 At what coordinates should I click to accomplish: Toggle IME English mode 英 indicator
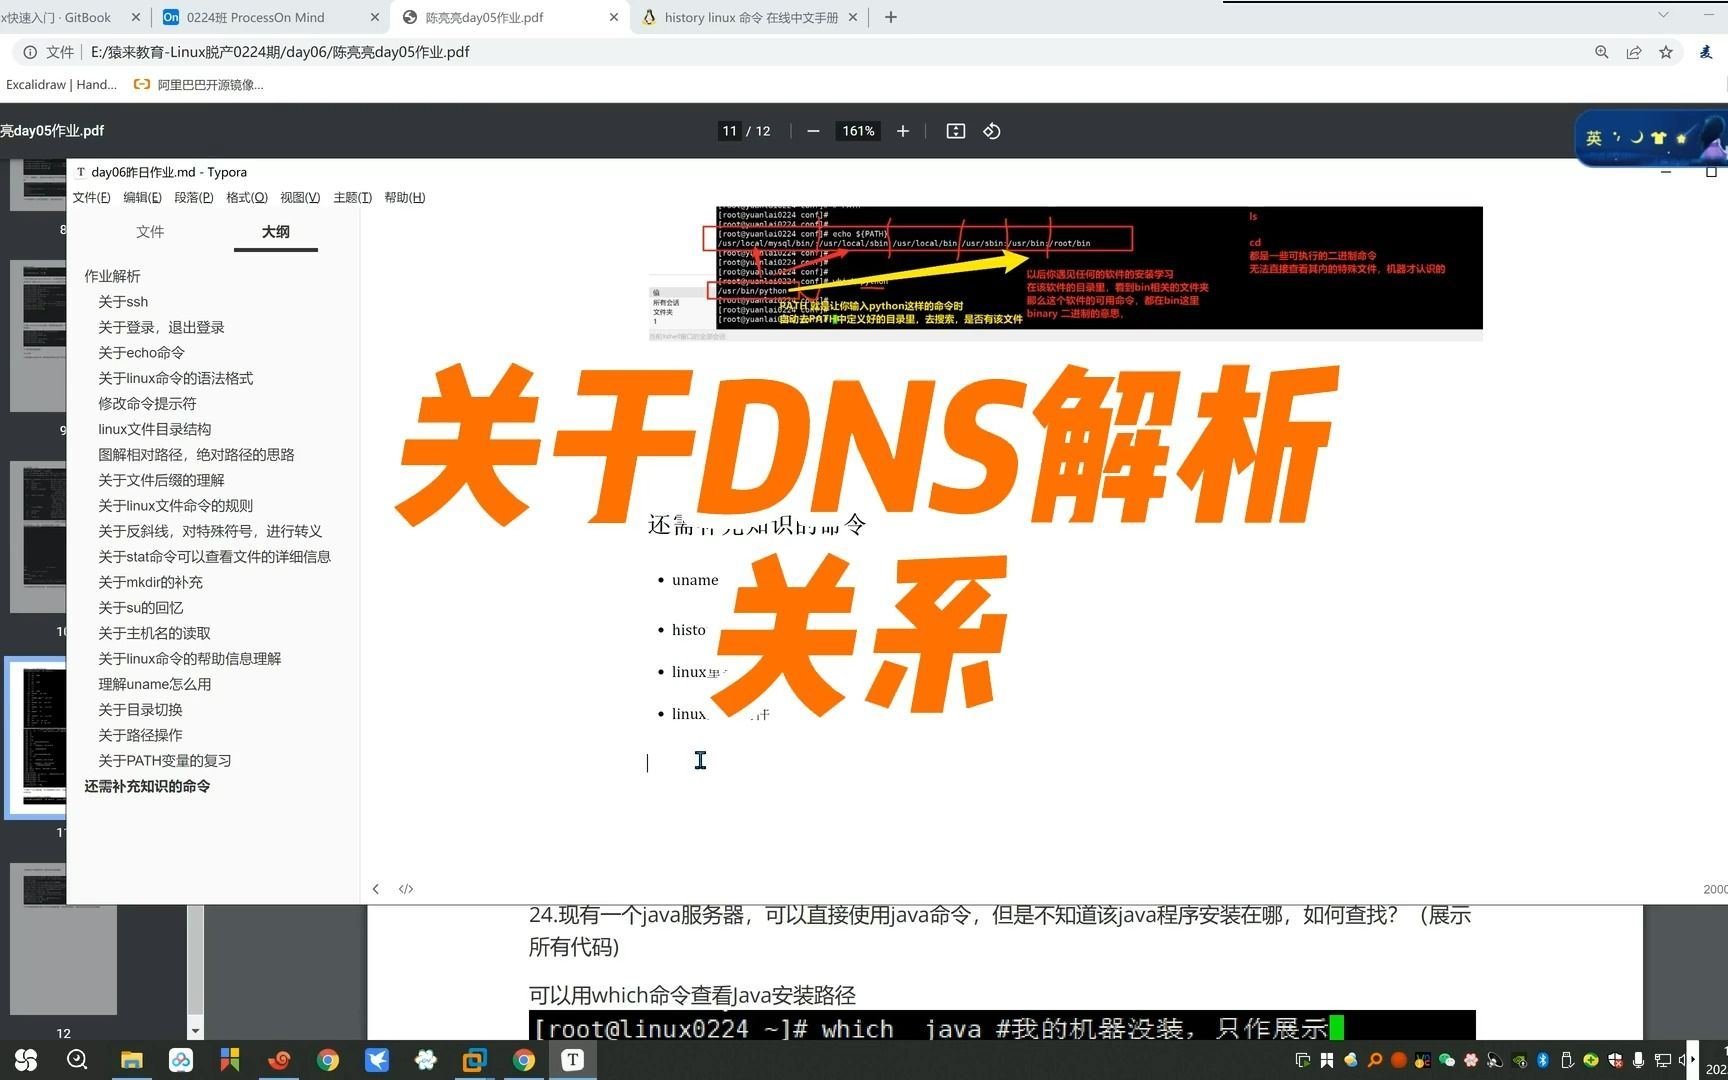coord(1594,138)
